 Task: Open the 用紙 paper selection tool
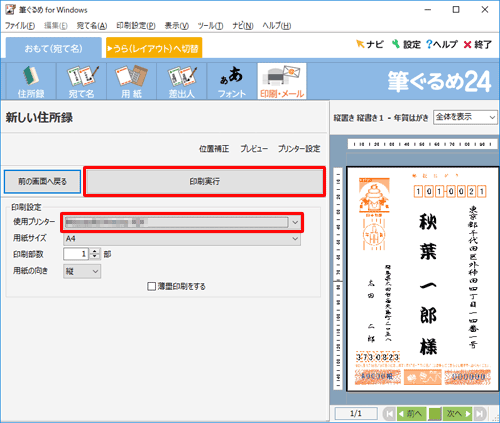click(132, 82)
